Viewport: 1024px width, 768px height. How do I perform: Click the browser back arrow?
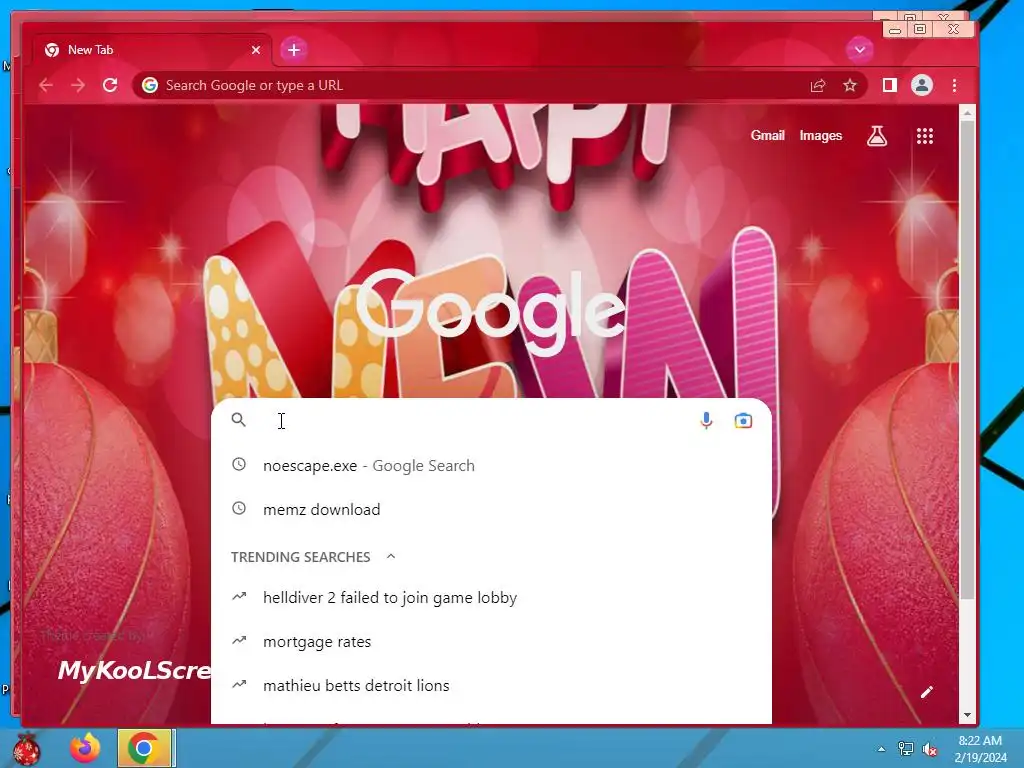[x=46, y=85]
